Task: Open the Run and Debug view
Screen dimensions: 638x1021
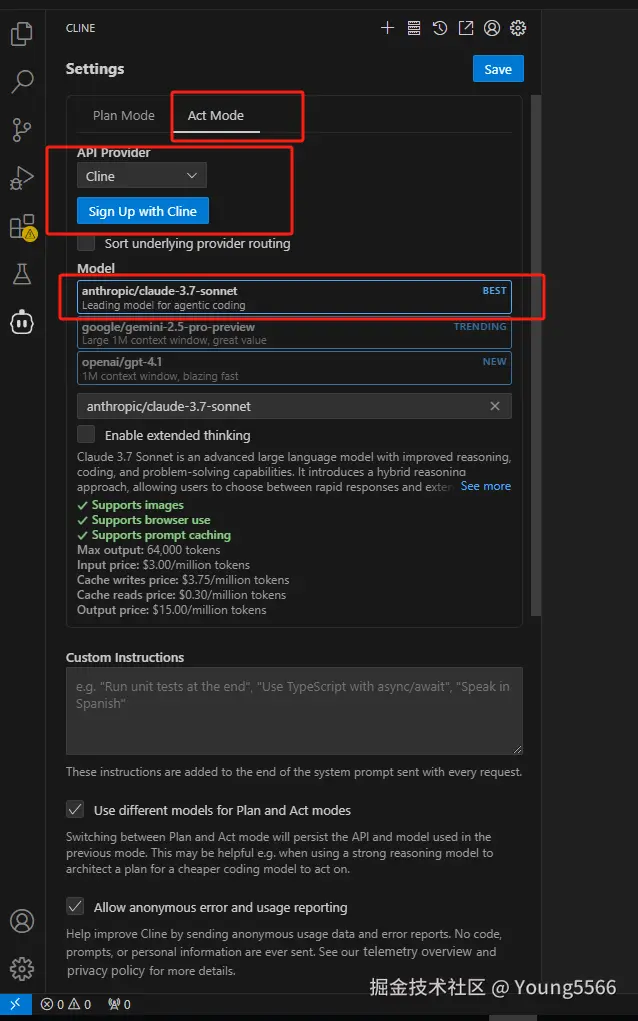Action: [22, 178]
